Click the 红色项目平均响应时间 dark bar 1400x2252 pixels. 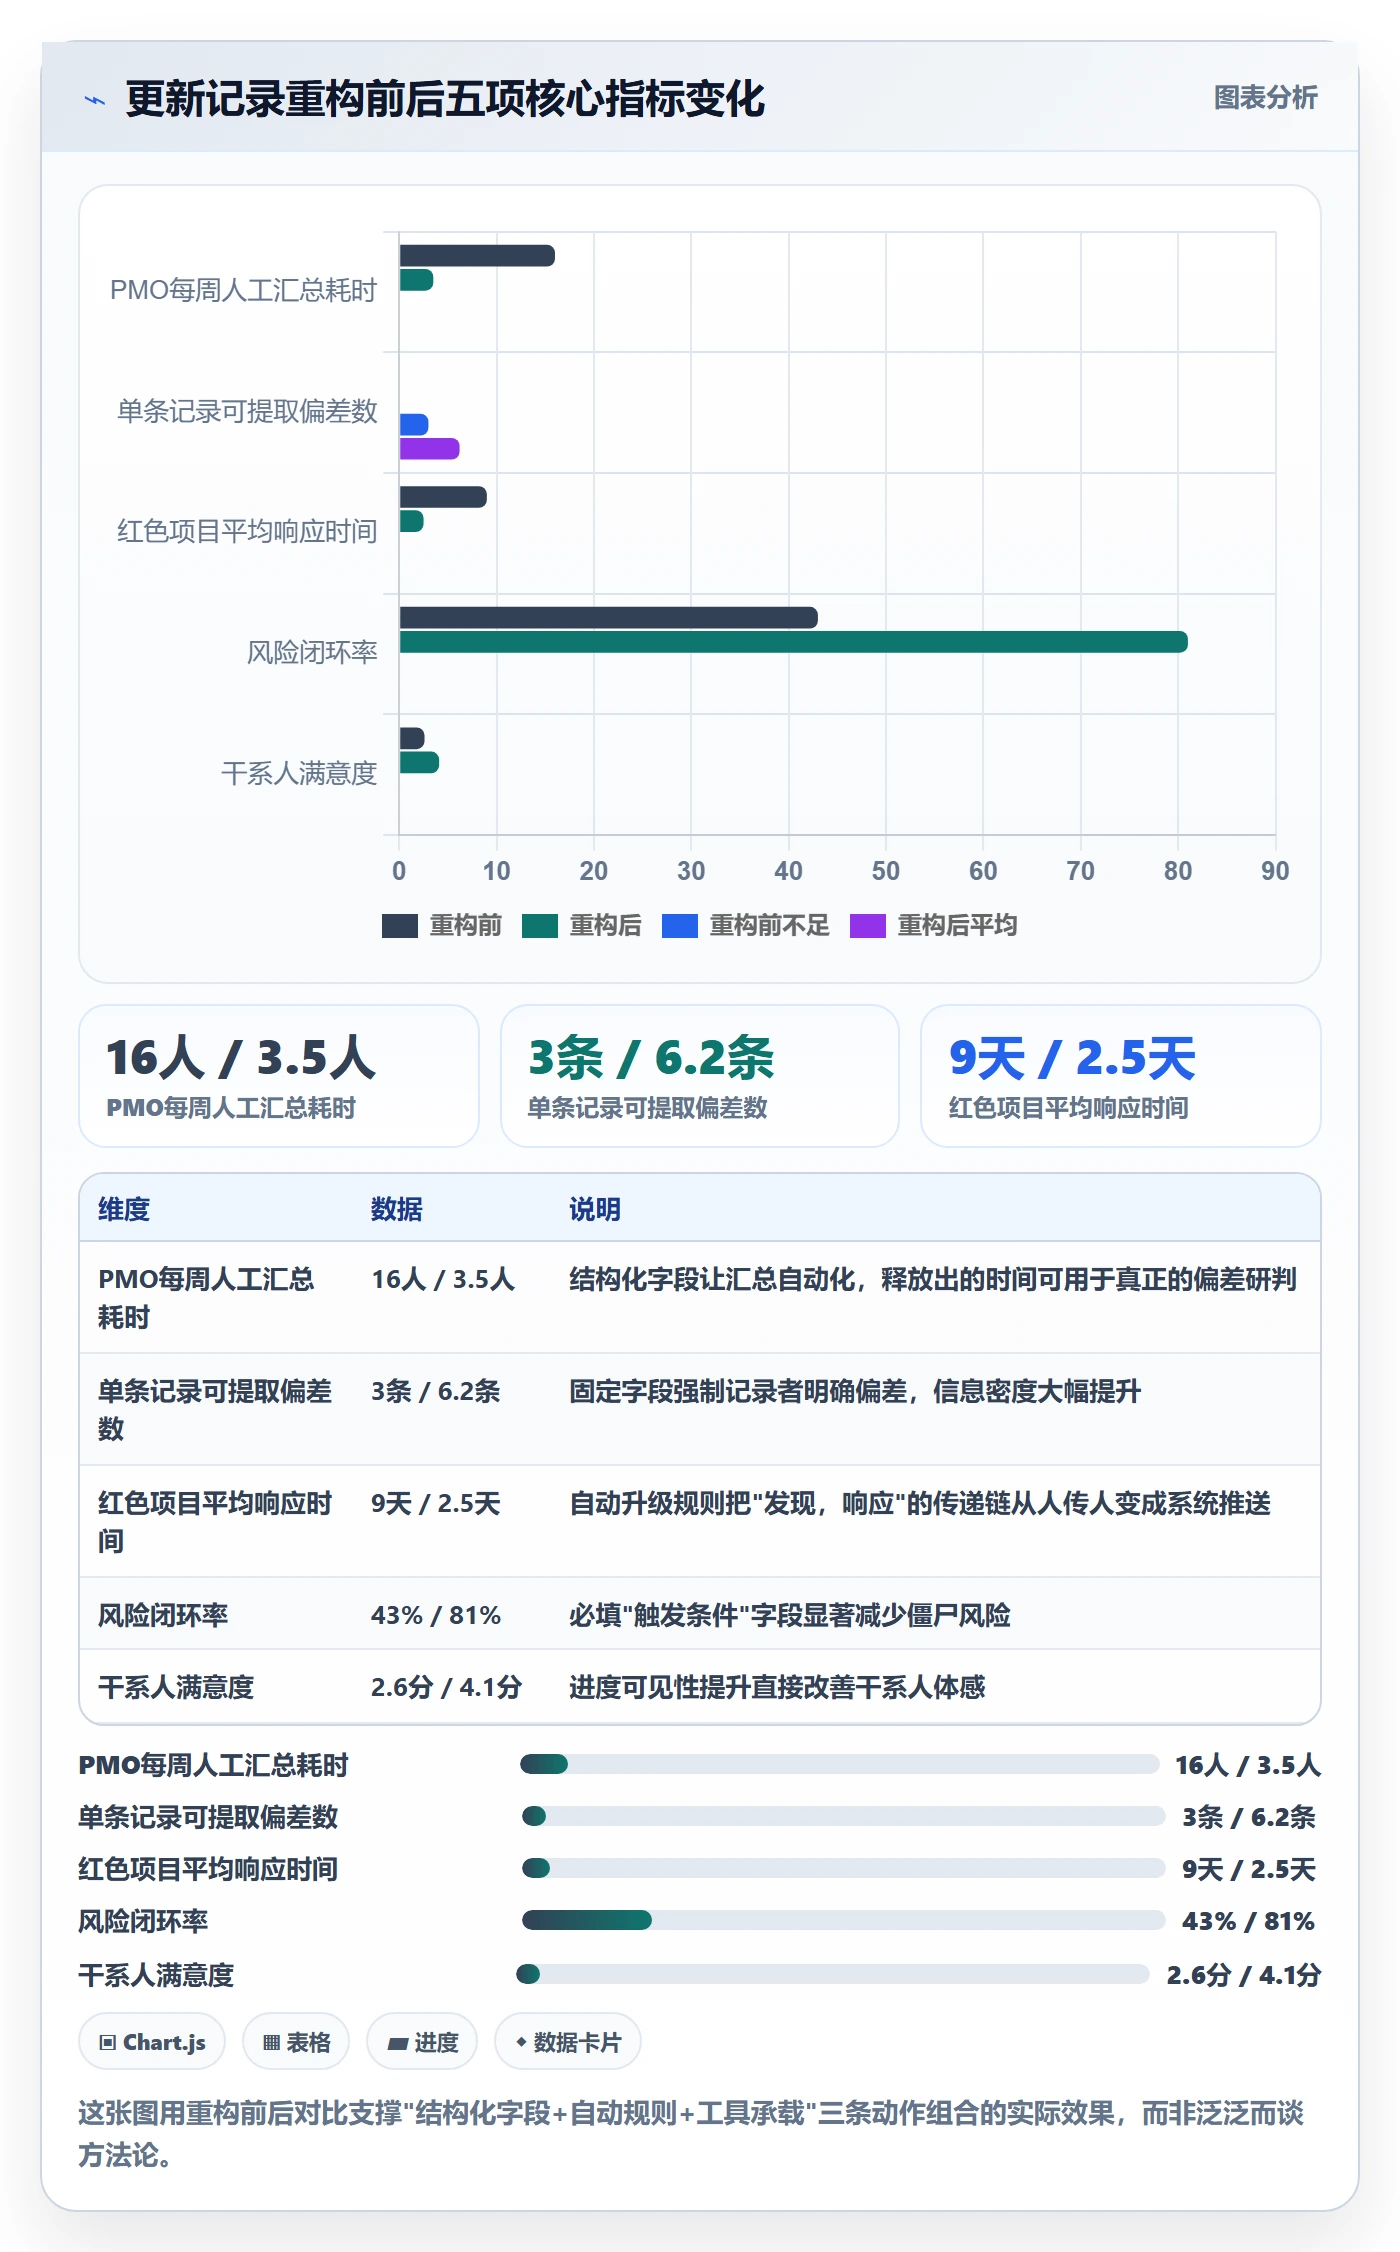coord(443,497)
